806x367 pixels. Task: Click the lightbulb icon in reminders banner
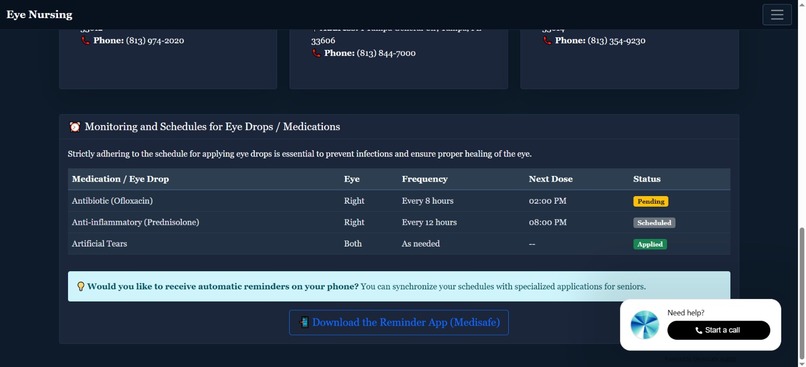81,286
